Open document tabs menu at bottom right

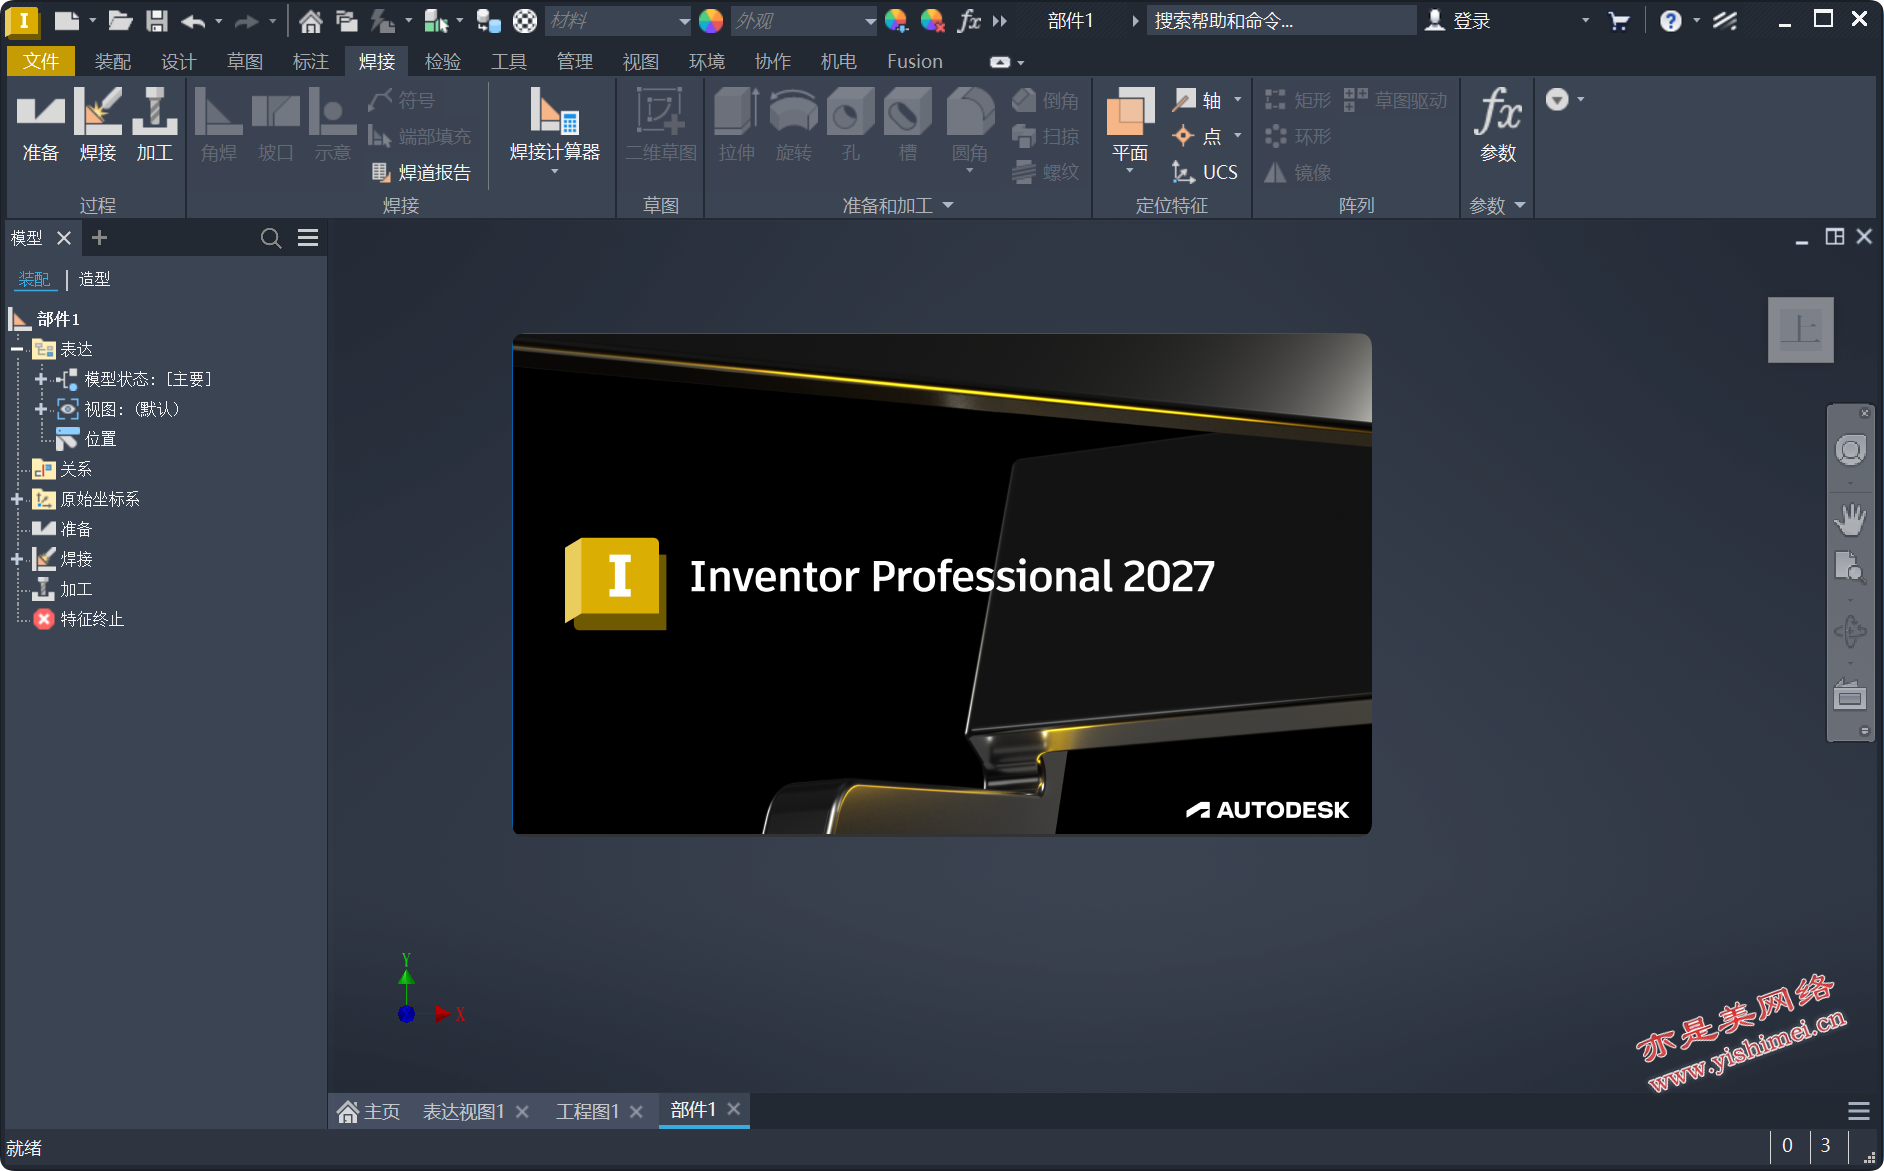(x=1859, y=1111)
